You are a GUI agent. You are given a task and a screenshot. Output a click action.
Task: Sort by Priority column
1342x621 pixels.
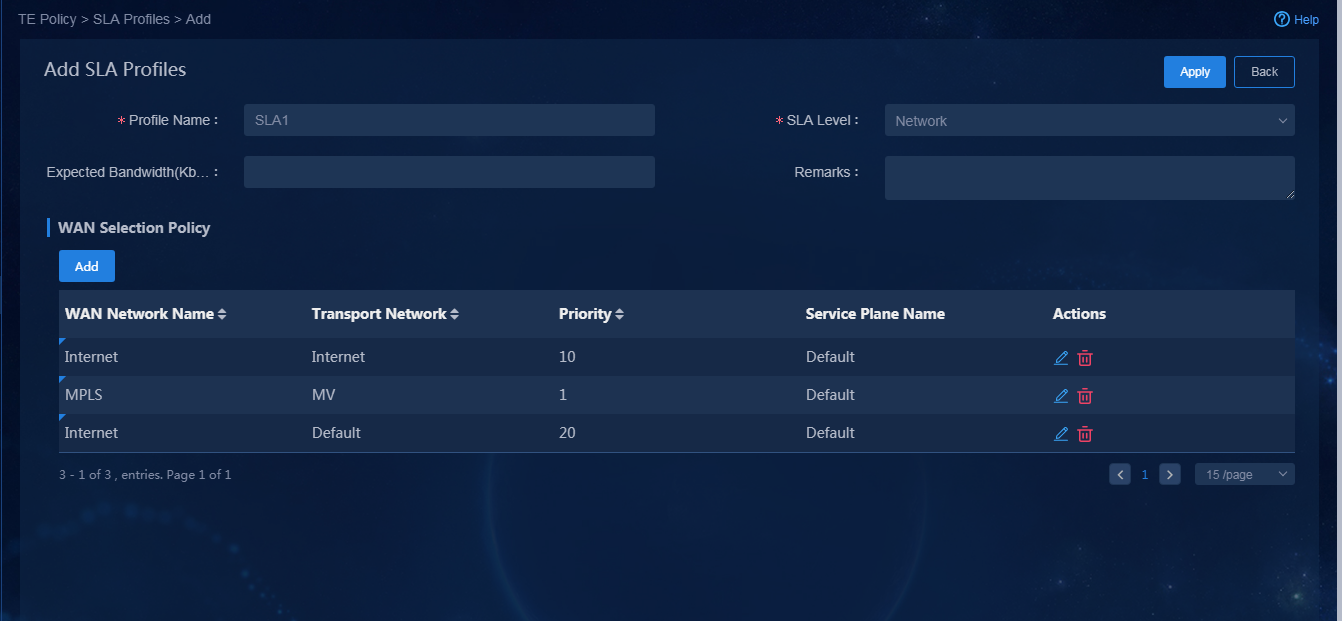coord(619,314)
